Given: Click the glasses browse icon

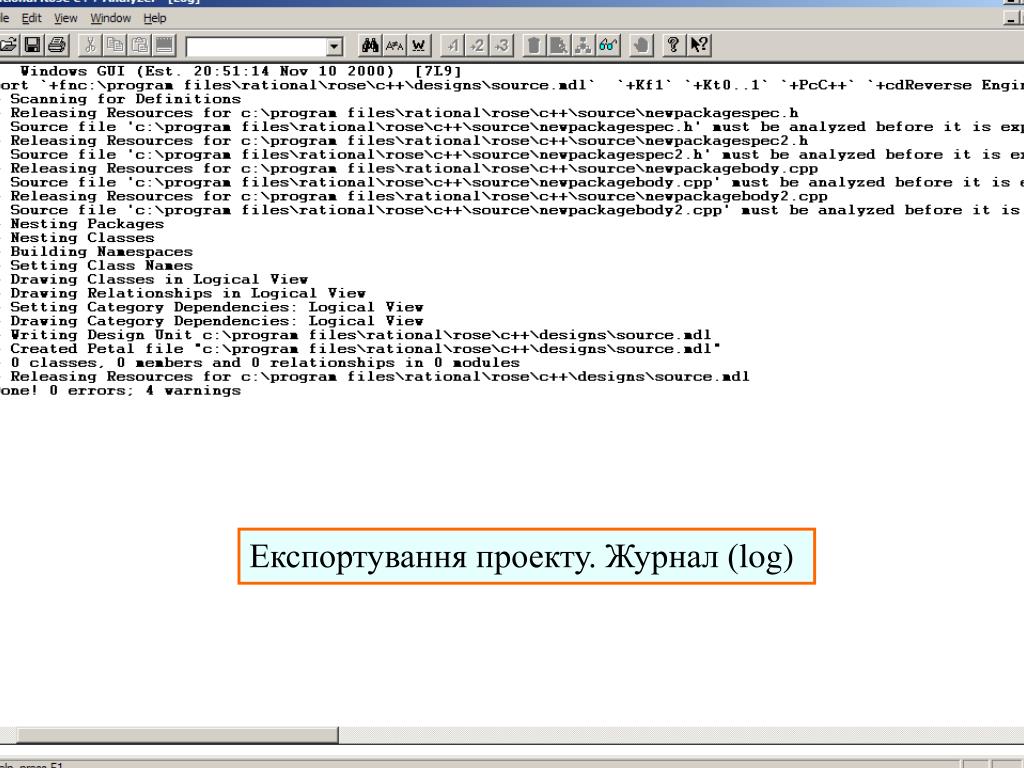Looking at the screenshot, I should coord(607,45).
